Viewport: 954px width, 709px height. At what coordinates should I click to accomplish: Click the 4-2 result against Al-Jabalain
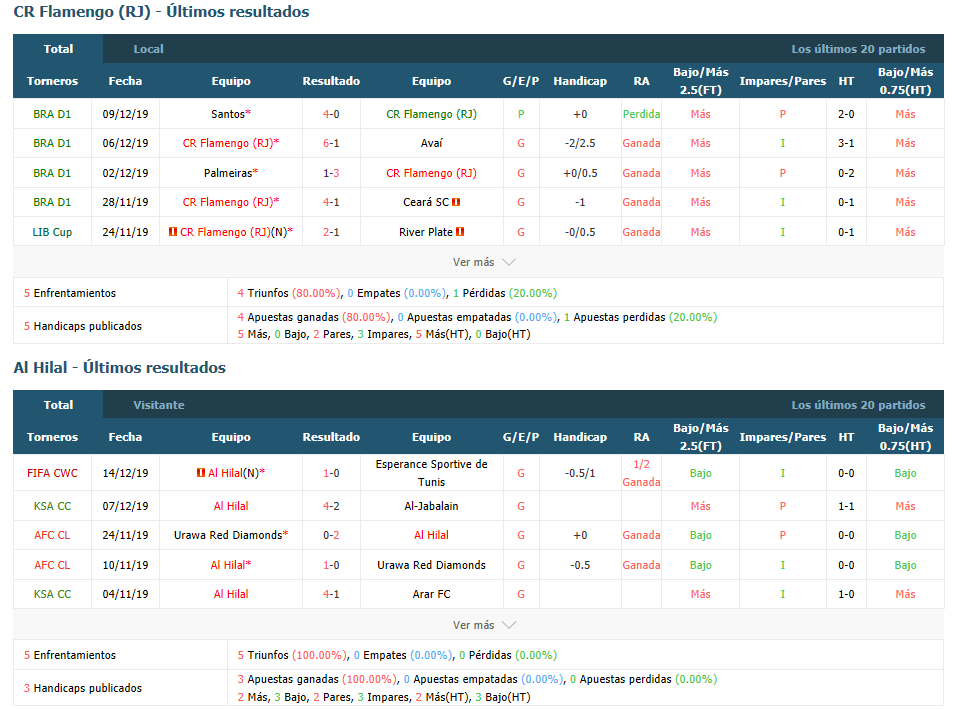[x=331, y=506]
